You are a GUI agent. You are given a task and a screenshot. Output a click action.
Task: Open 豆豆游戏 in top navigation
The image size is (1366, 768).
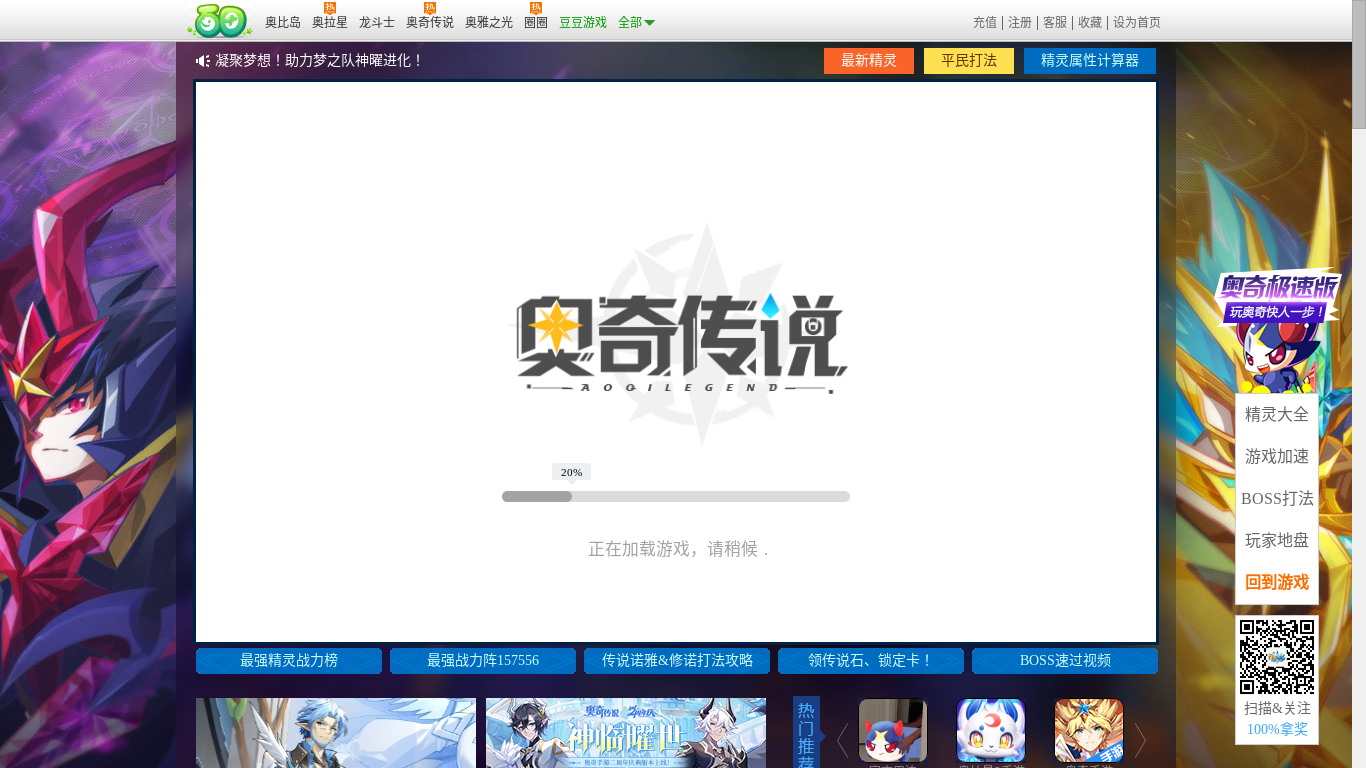pyautogui.click(x=583, y=22)
